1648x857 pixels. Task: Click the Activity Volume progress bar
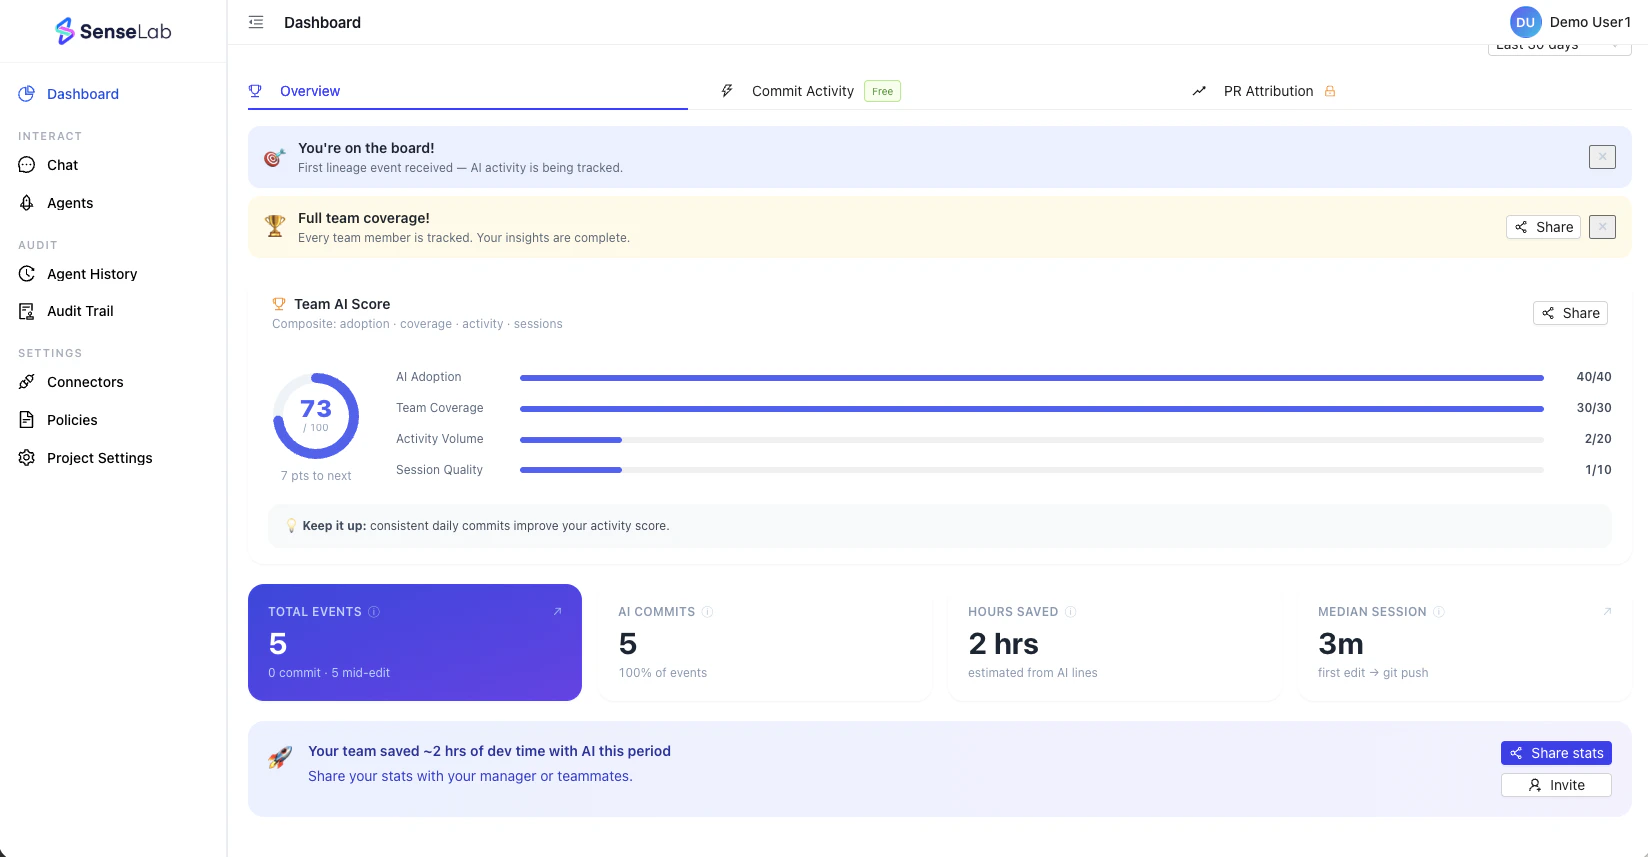pos(1032,440)
